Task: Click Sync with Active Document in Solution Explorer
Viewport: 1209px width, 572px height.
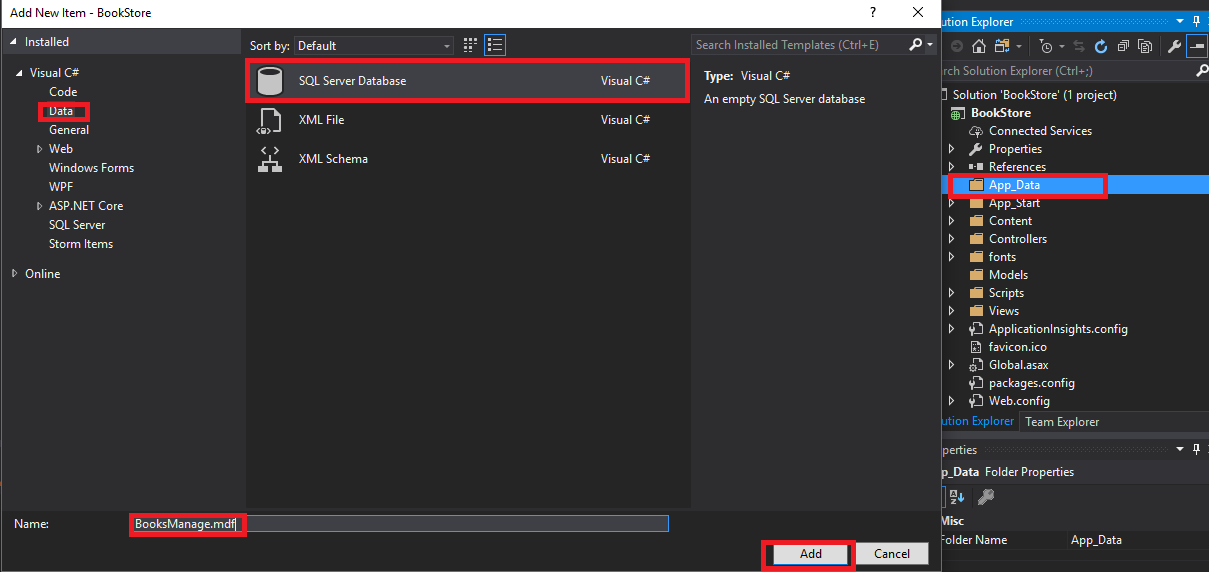Action: tap(1079, 46)
